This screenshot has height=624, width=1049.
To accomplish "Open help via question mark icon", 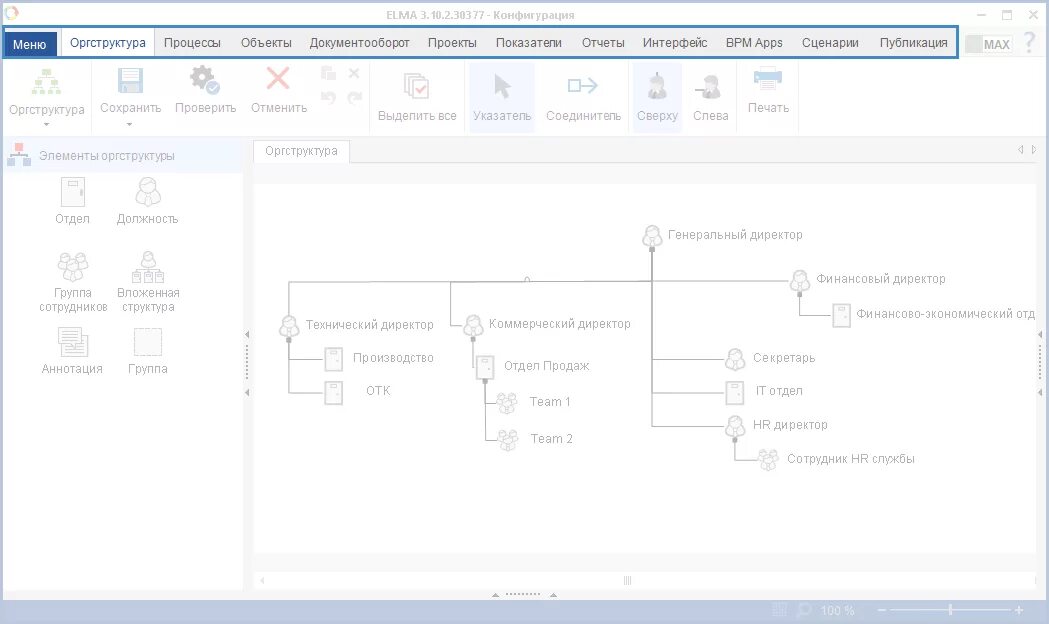I will pos(1030,43).
